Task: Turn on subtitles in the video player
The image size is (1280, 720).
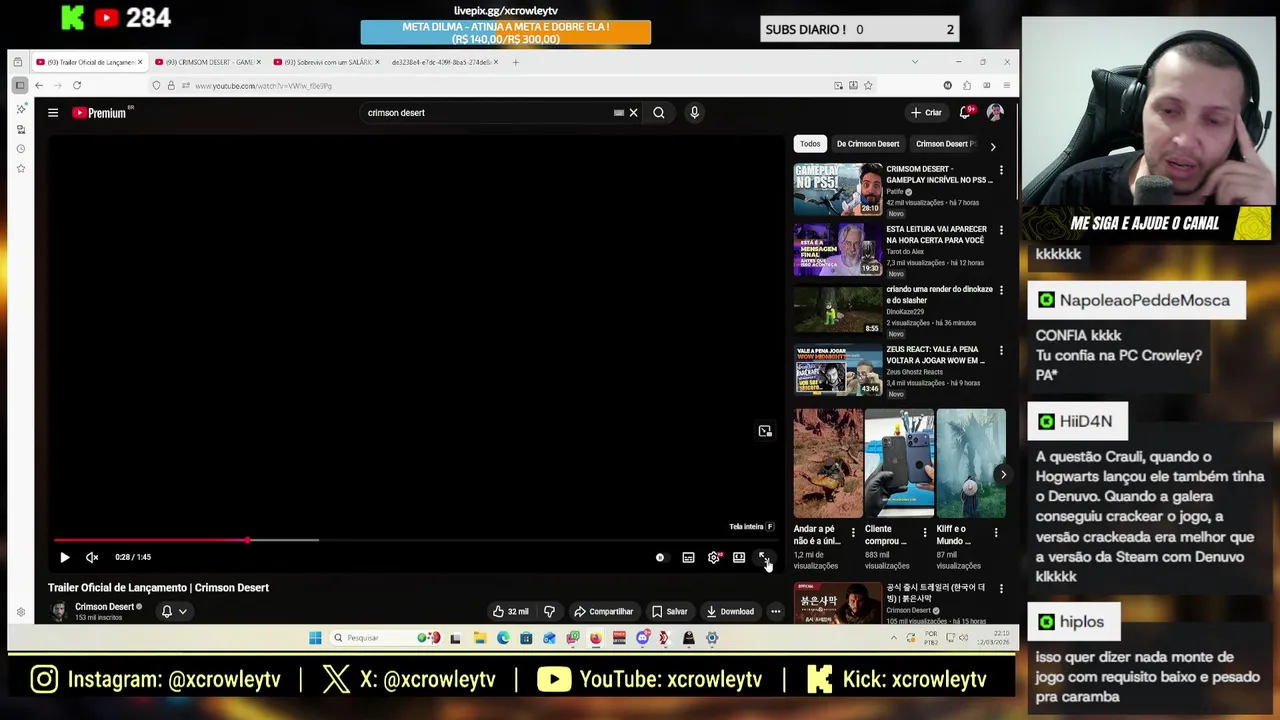Action: (x=688, y=557)
